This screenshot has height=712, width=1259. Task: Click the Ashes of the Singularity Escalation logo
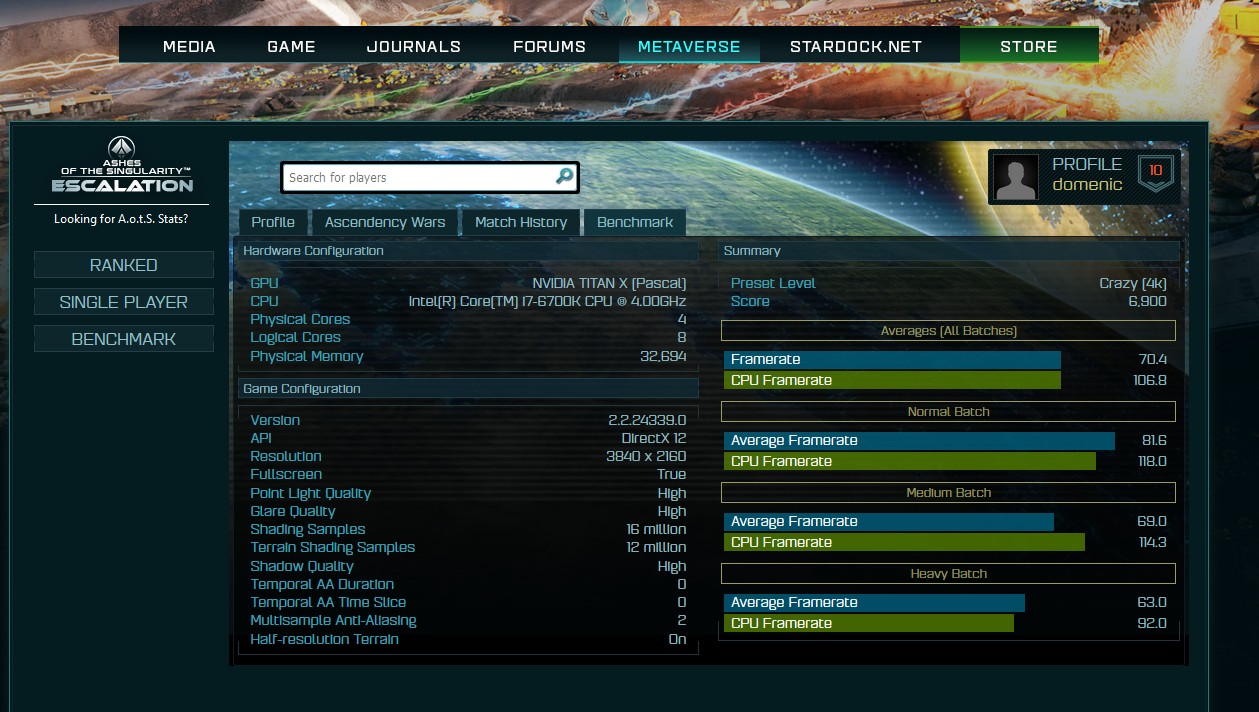[x=122, y=166]
